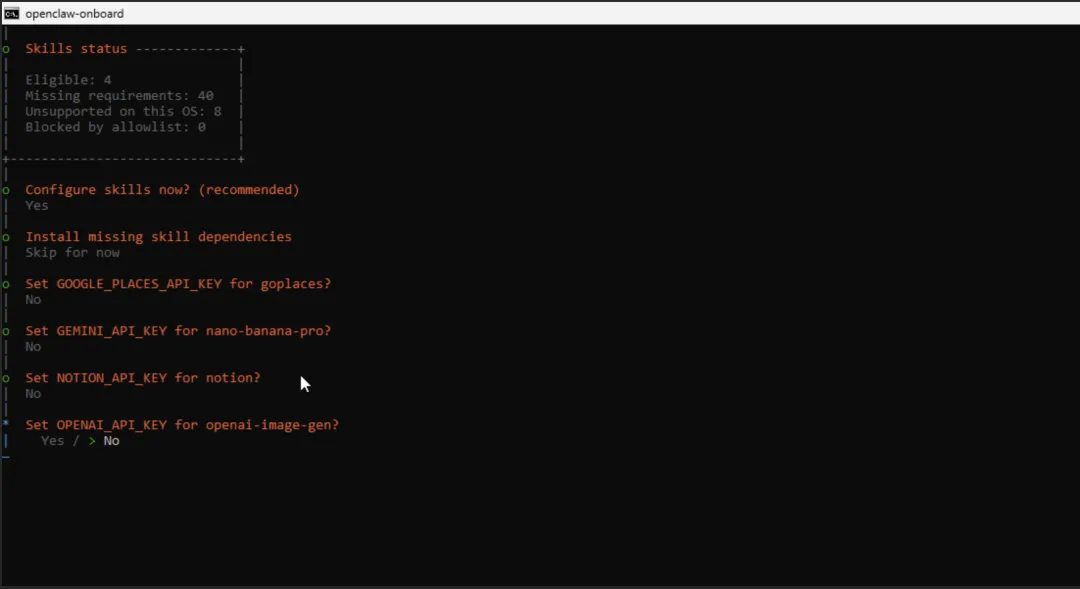Click the openclaw-onboard window title
Viewport: 1080px width, 589px height.
click(x=74, y=14)
